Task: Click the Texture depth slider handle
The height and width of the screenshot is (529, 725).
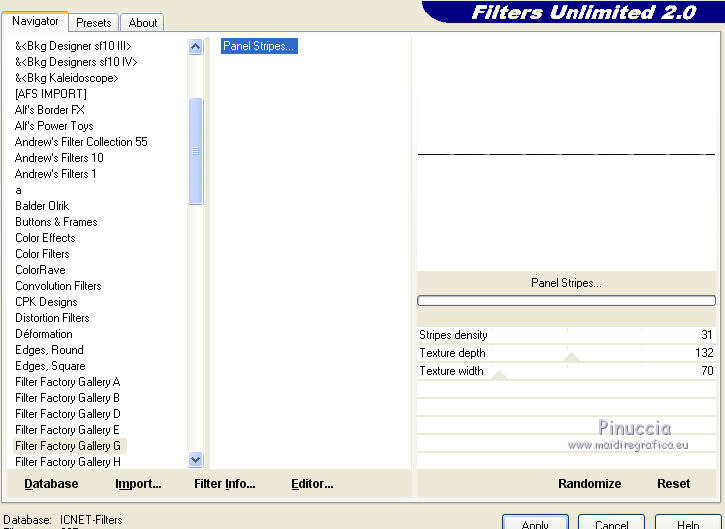Action: point(571,357)
